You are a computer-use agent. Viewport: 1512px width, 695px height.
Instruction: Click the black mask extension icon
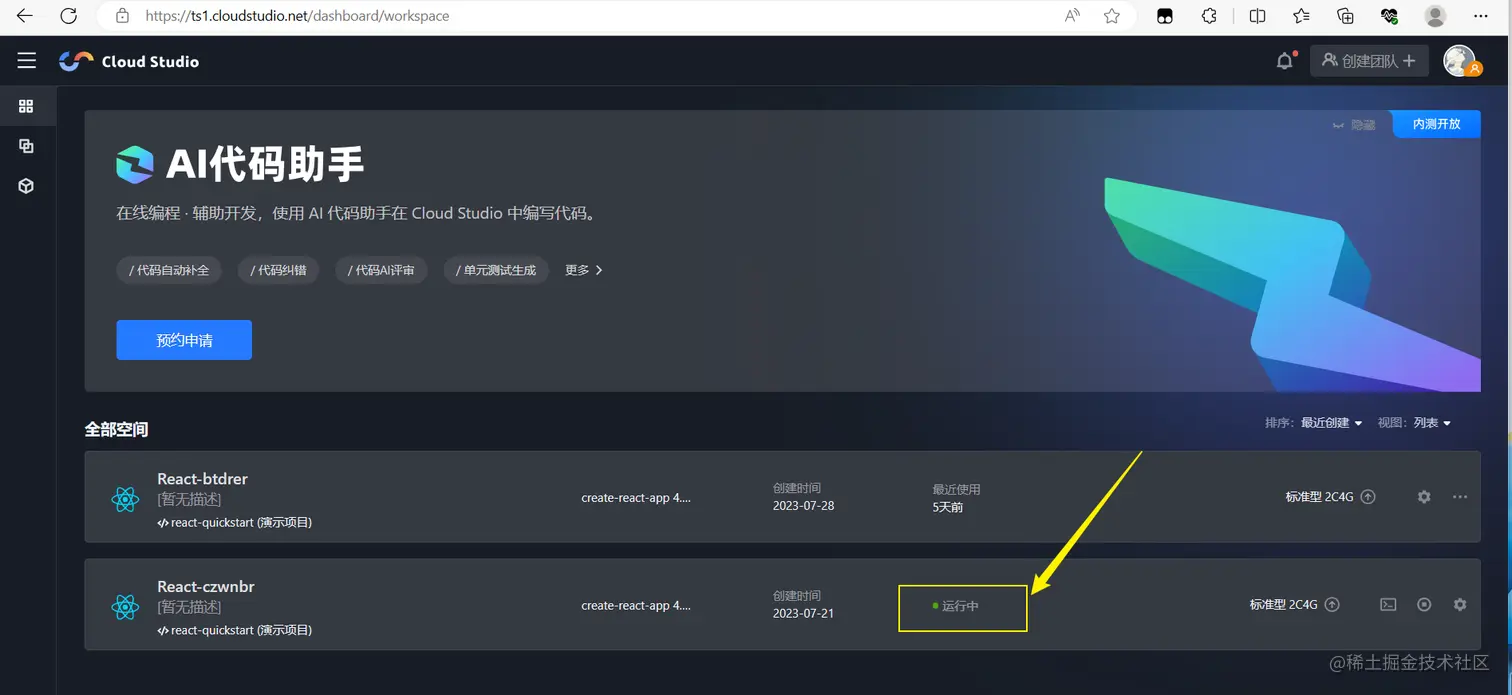click(x=1165, y=16)
